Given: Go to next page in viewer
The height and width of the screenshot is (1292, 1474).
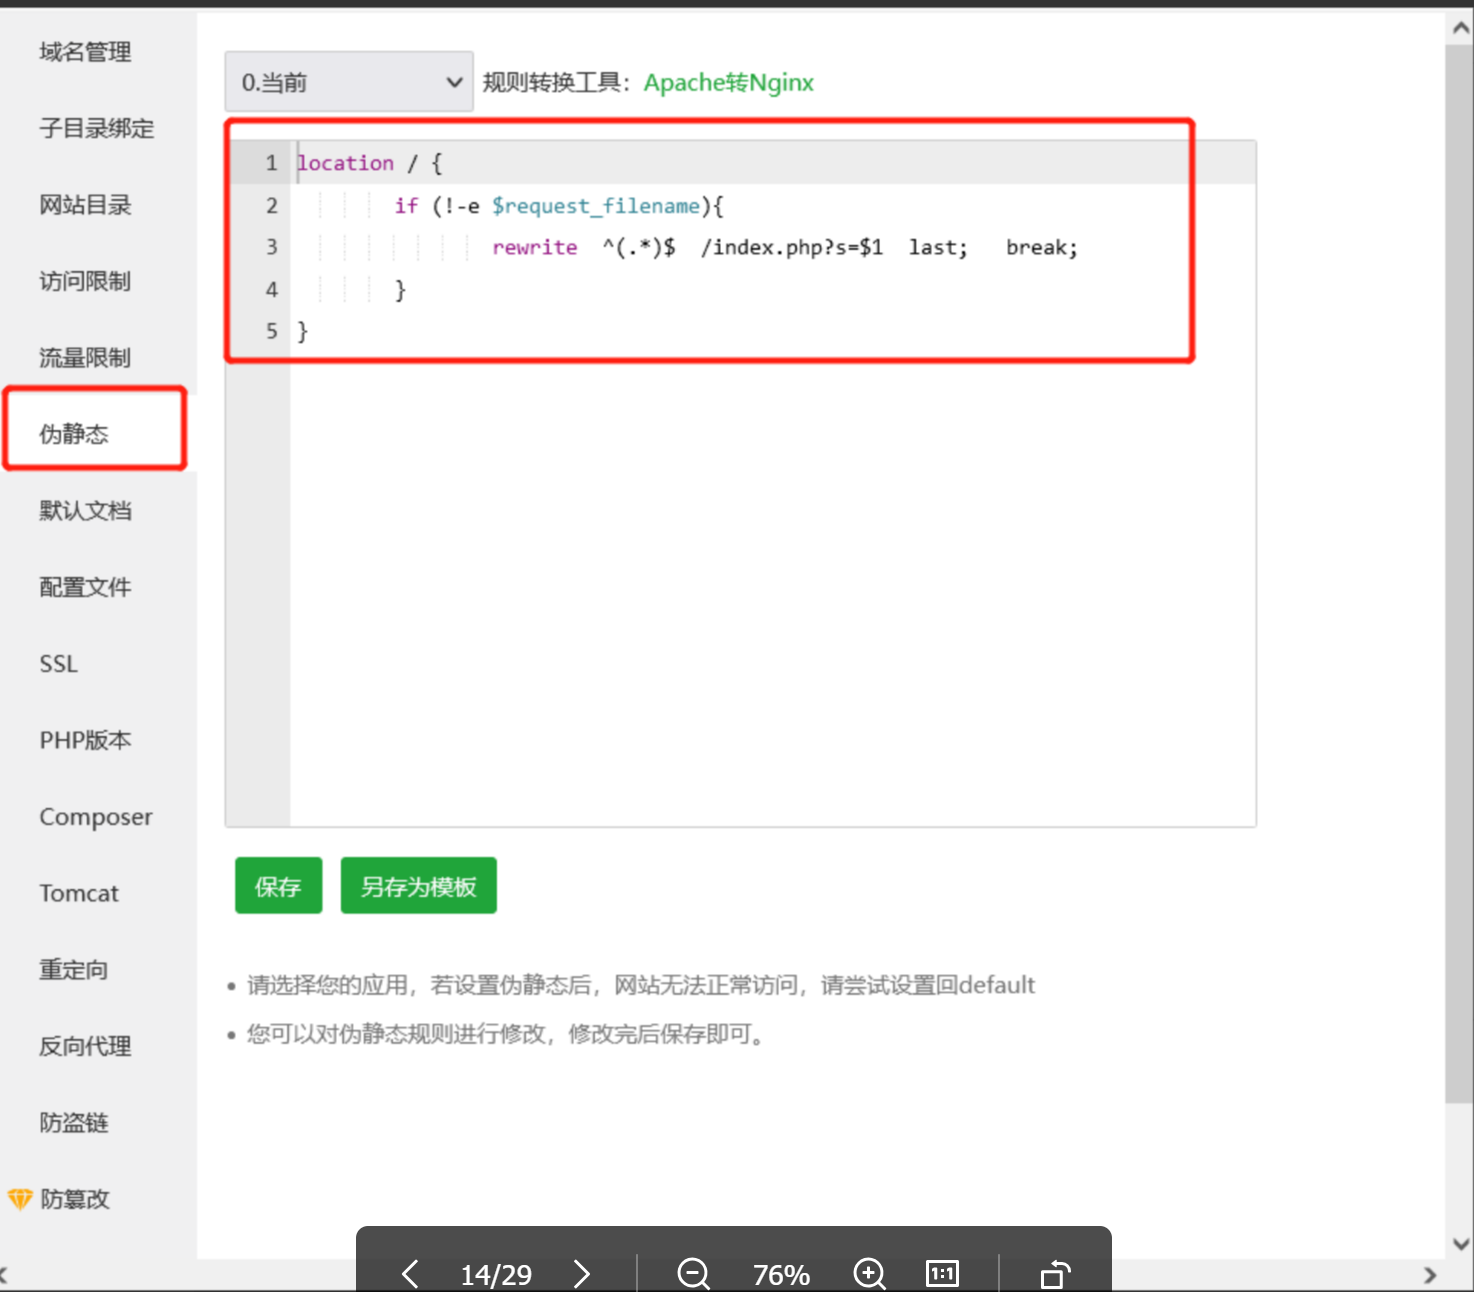Looking at the screenshot, I should pos(582,1274).
